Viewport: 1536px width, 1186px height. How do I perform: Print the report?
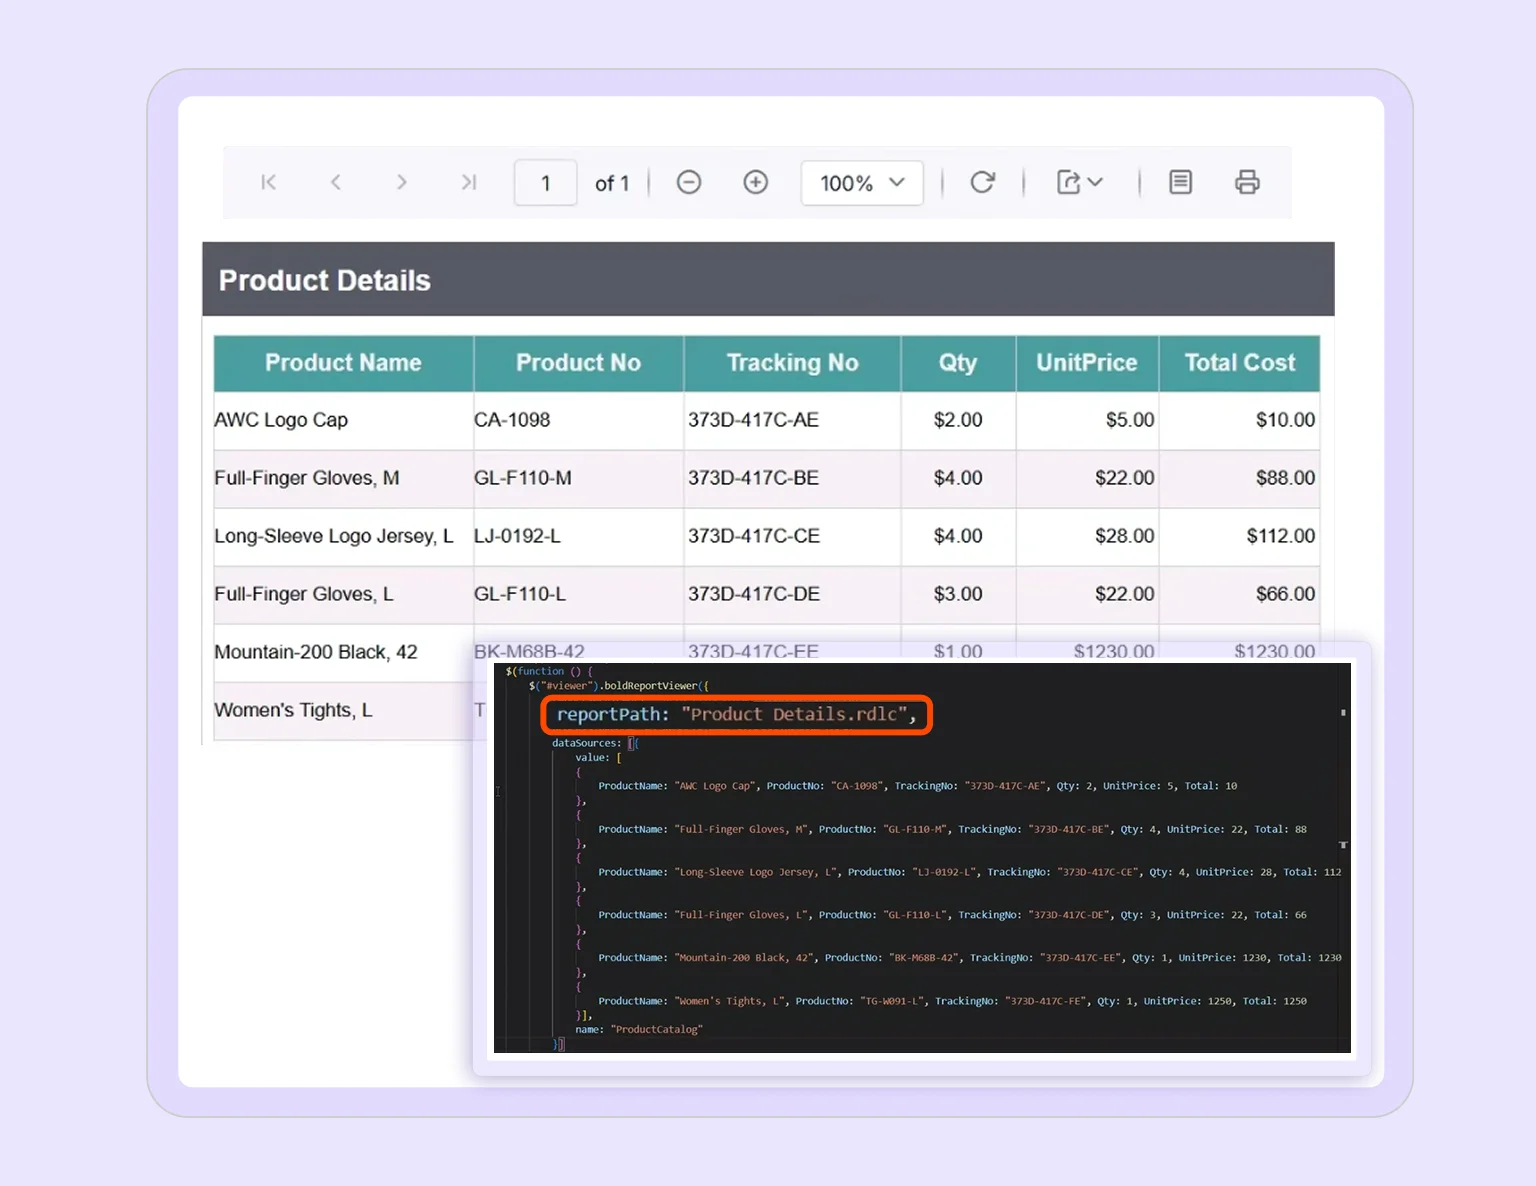click(x=1247, y=182)
